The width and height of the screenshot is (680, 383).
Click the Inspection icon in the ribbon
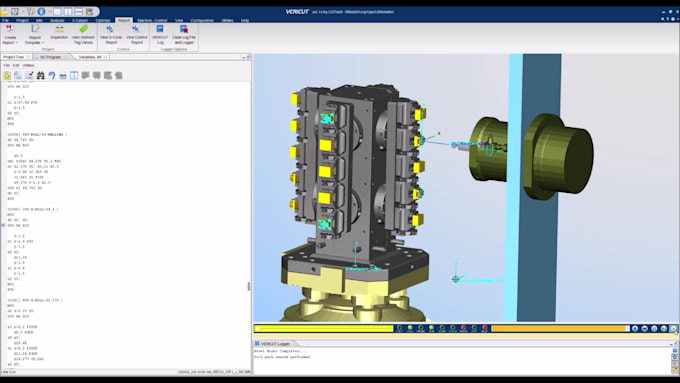(x=59, y=33)
